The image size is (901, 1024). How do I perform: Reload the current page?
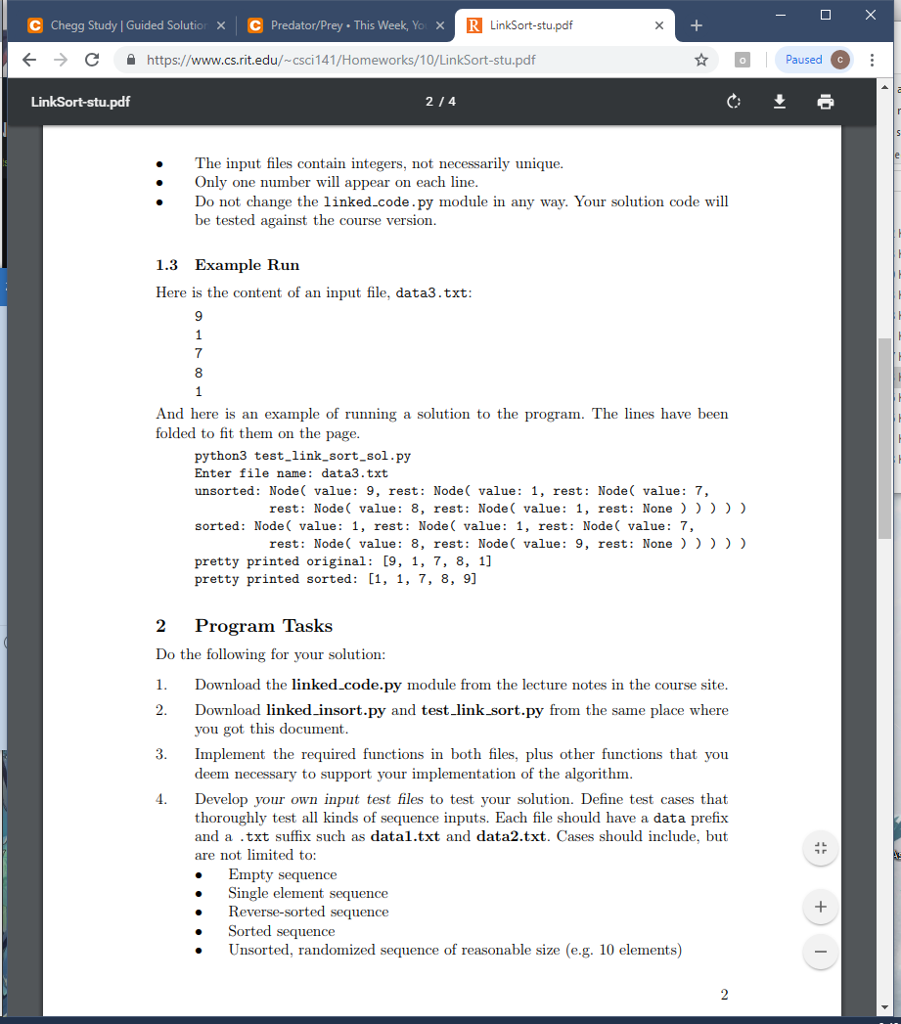point(92,60)
